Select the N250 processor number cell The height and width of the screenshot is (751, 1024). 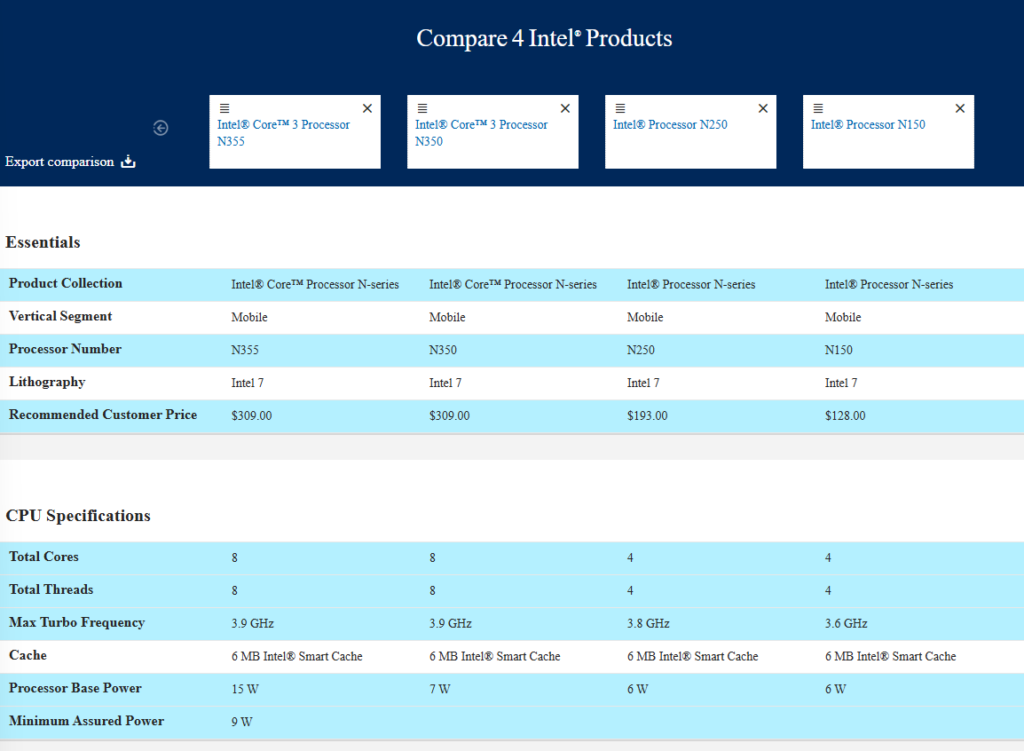641,350
